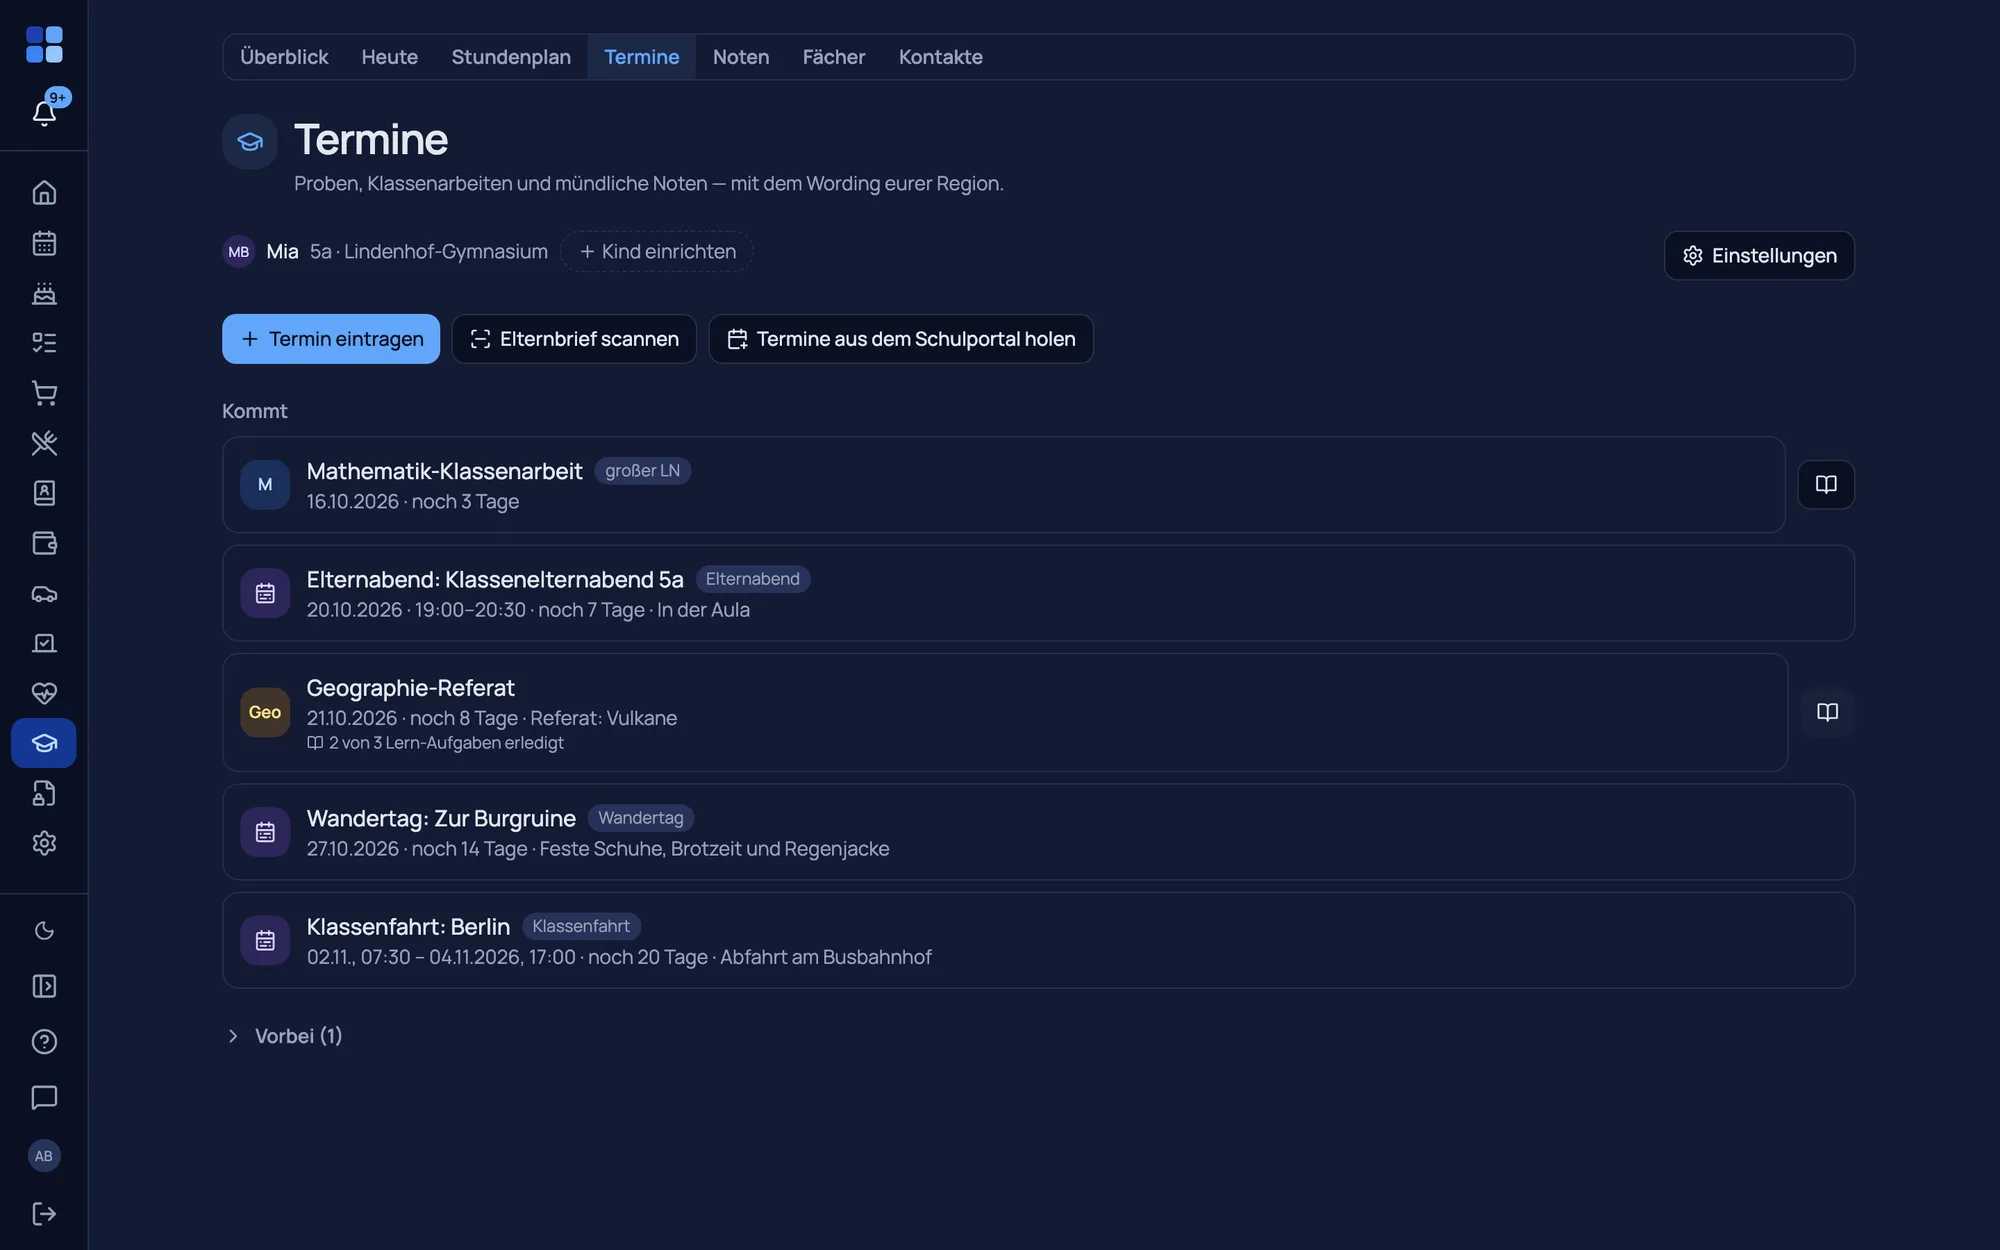Open the home icon in sidebar
Image resolution: width=2000 pixels, height=1250 pixels.
point(44,192)
